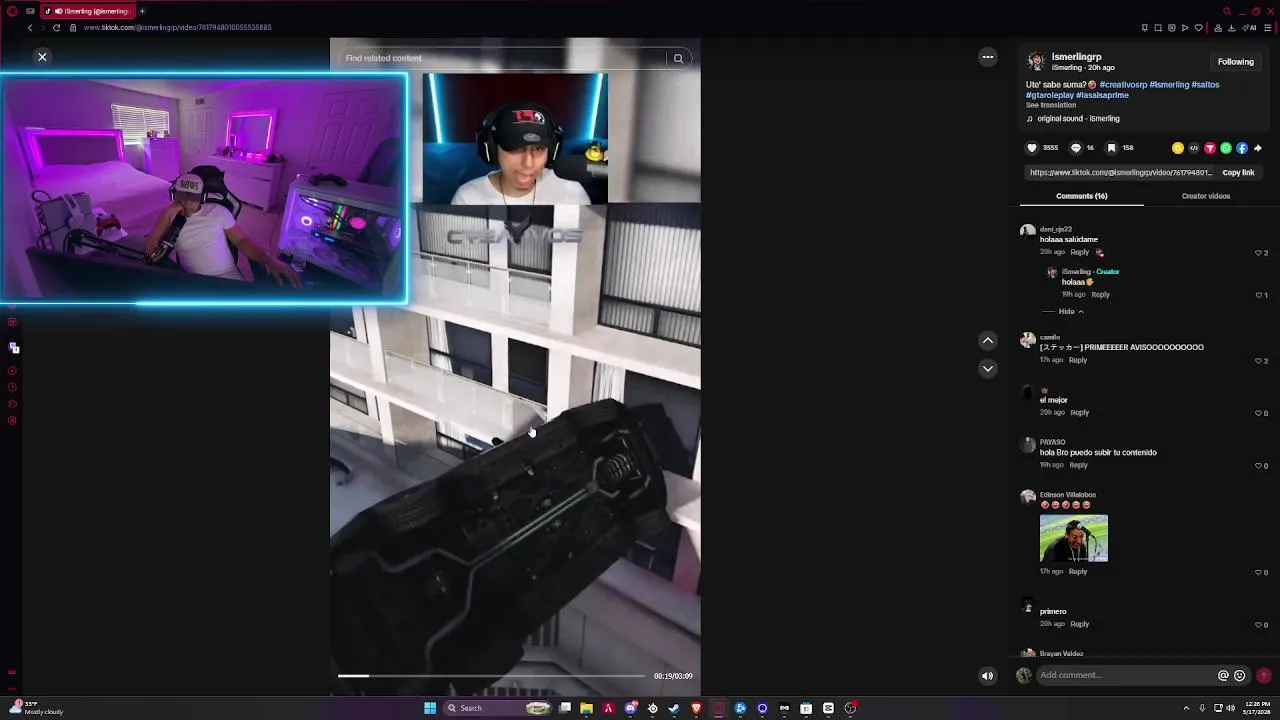The height and width of the screenshot is (720, 1280).
Task: Seek on video progress bar
Action: point(491,676)
